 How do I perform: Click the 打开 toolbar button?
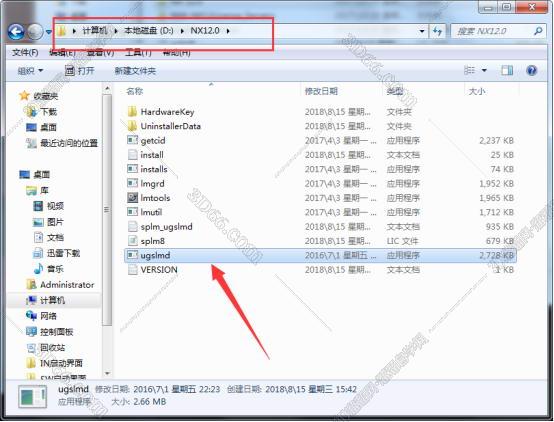(x=80, y=71)
